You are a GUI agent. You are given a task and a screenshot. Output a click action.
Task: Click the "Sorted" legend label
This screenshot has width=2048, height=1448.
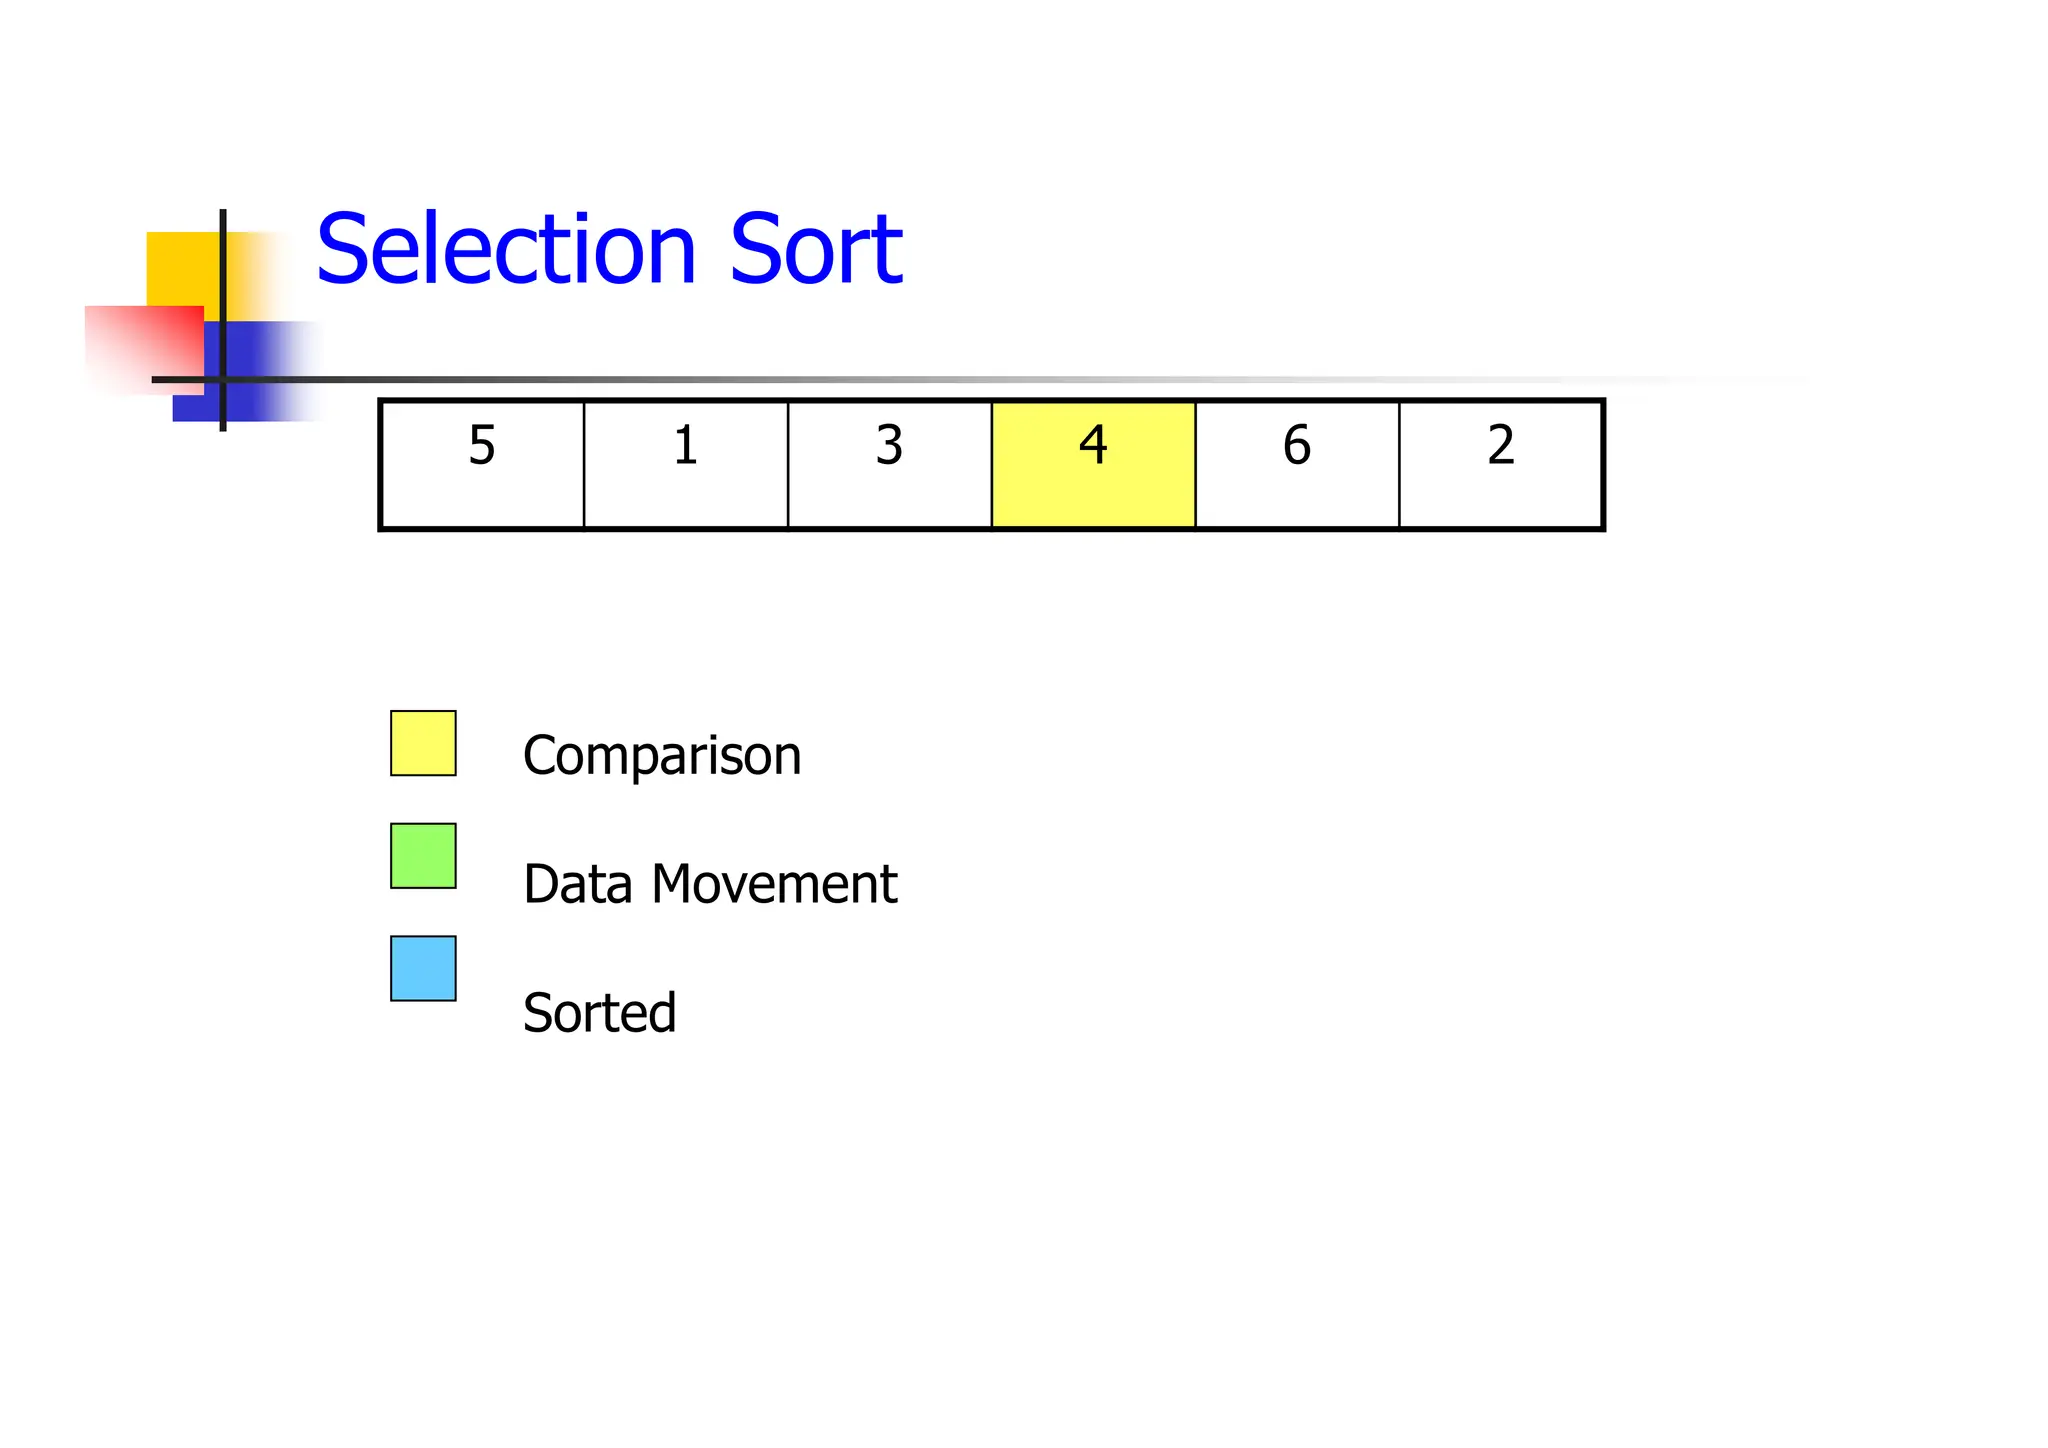tap(600, 1013)
